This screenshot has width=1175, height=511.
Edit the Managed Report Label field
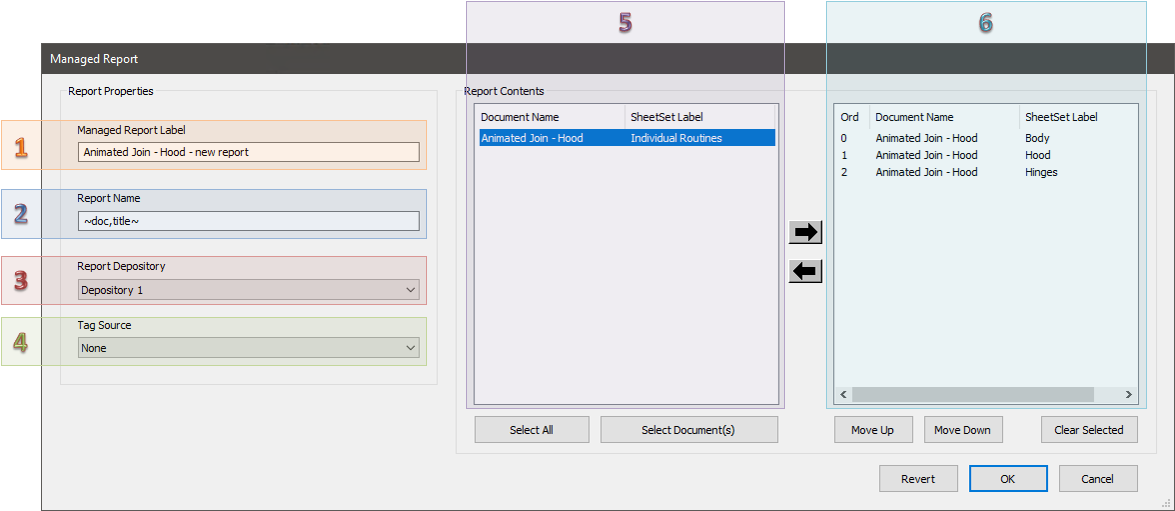point(248,152)
